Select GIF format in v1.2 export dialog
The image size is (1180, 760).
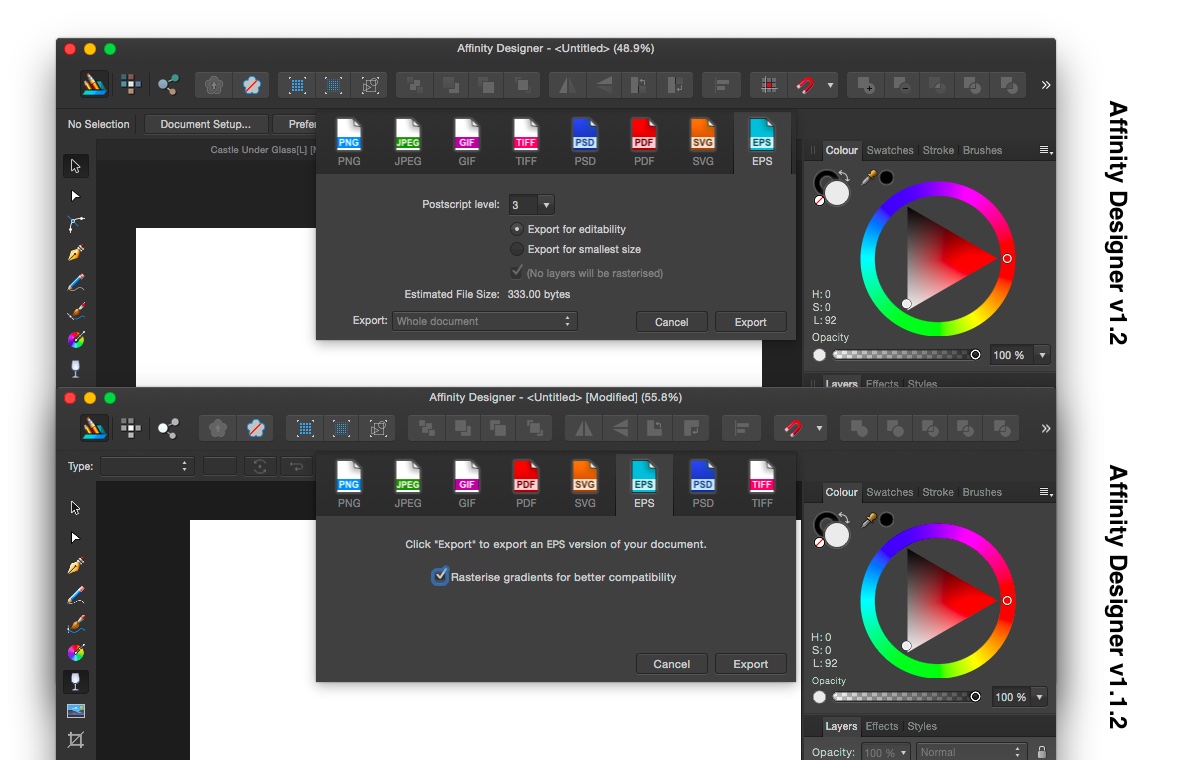pos(467,142)
